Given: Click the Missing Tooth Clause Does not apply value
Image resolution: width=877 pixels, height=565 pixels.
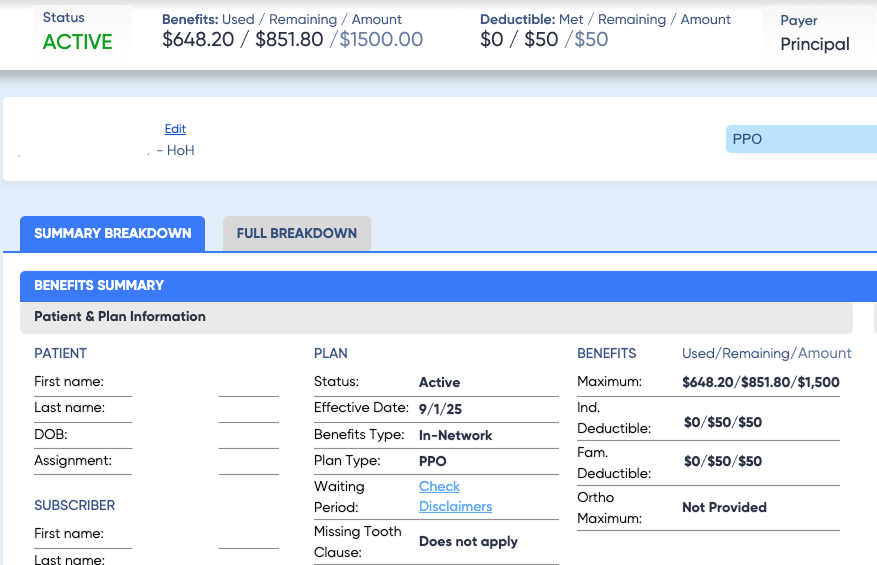Looking at the screenshot, I should tap(468, 541).
